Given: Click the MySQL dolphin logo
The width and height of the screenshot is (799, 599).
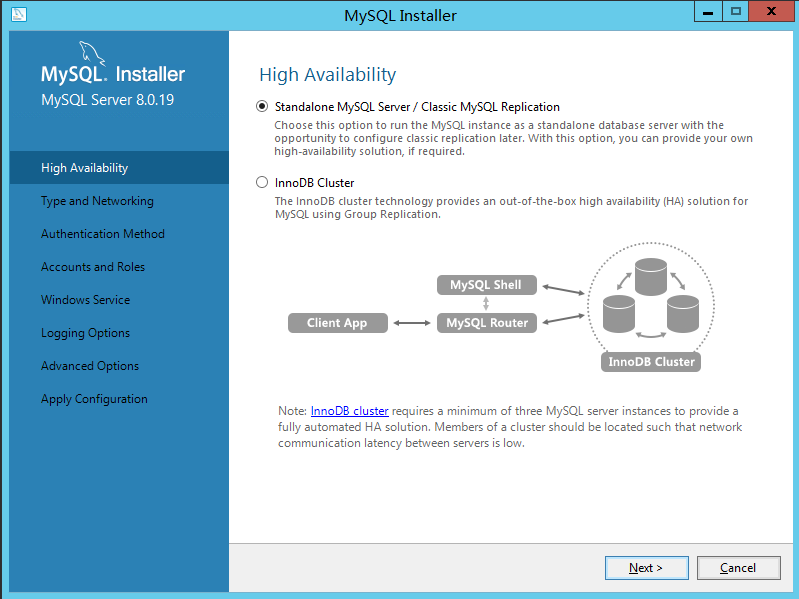Looking at the screenshot, I should pos(92,53).
